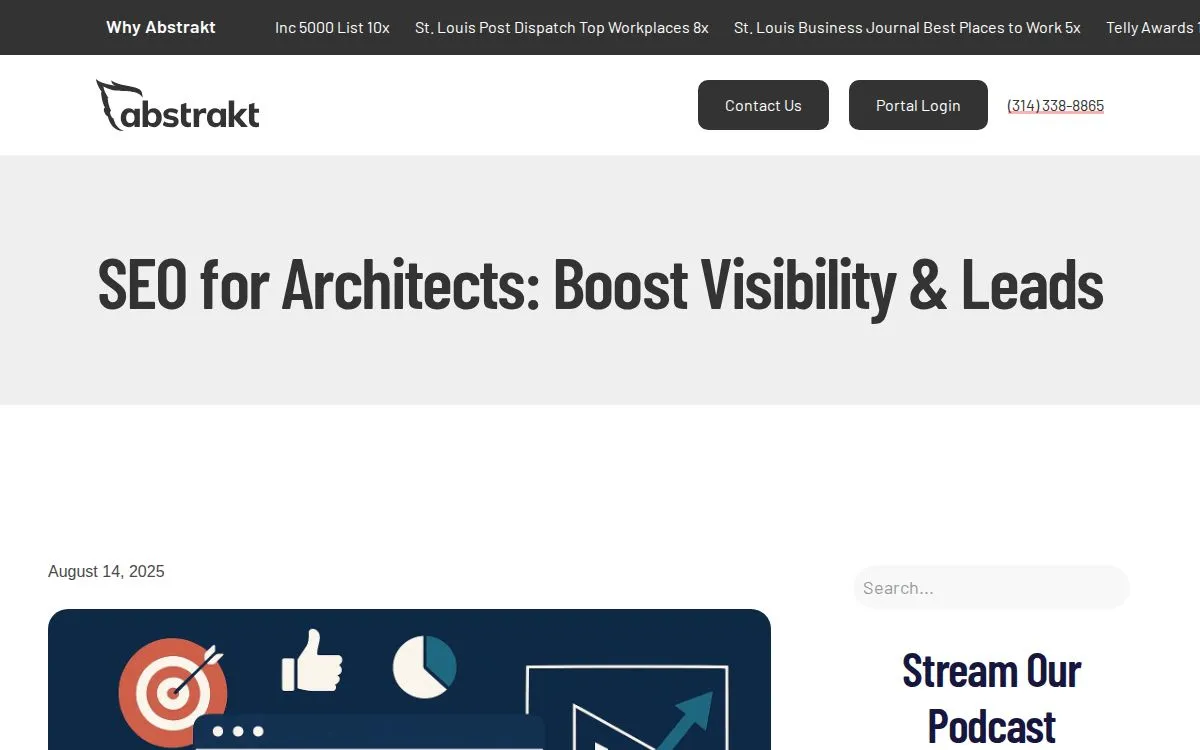Click St. Louis Business Journal Best Places text
The image size is (1200, 750).
click(x=907, y=28)
